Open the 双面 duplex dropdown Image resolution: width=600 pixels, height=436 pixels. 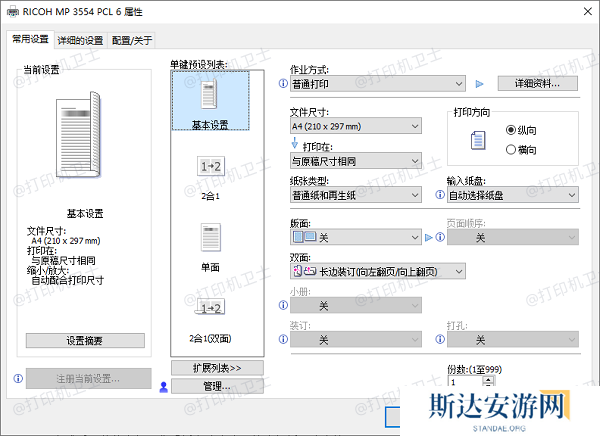tap(378, 271)
